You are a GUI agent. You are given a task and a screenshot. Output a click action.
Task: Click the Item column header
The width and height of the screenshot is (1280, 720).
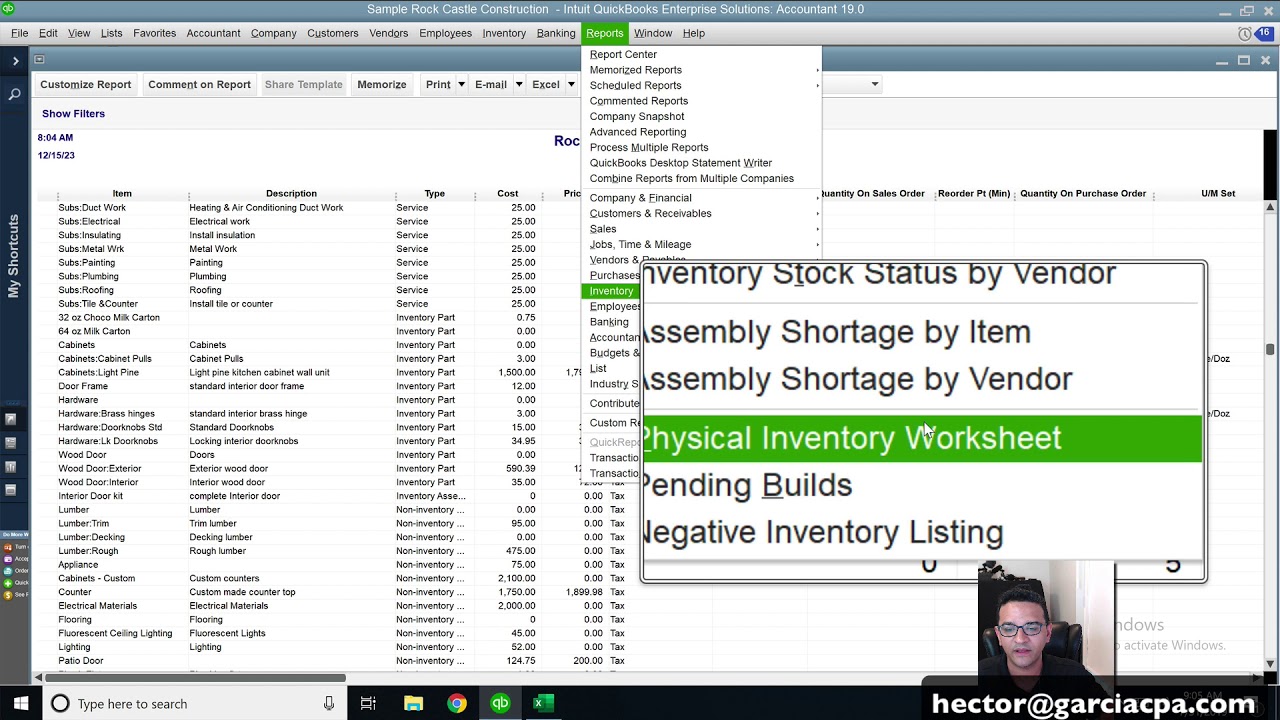tap(122, 194)
